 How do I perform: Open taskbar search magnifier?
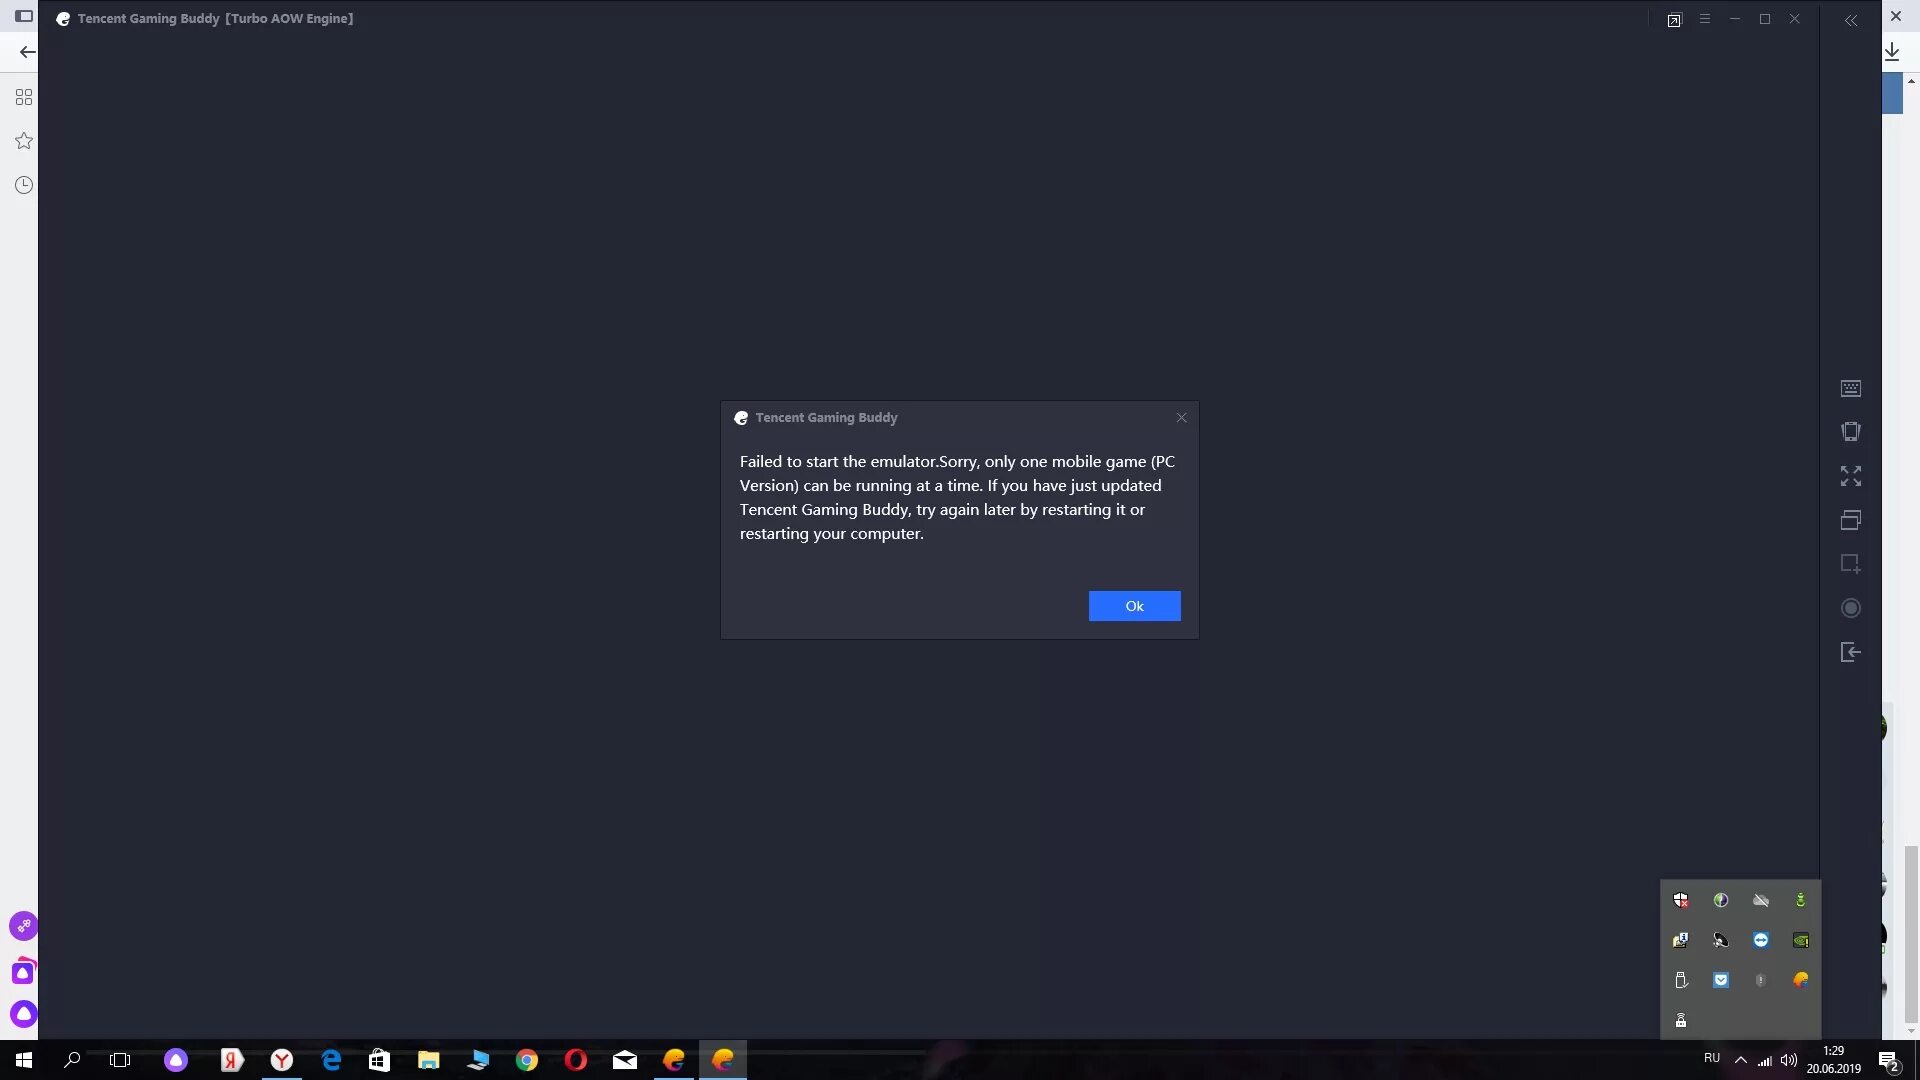[72, 1060]
